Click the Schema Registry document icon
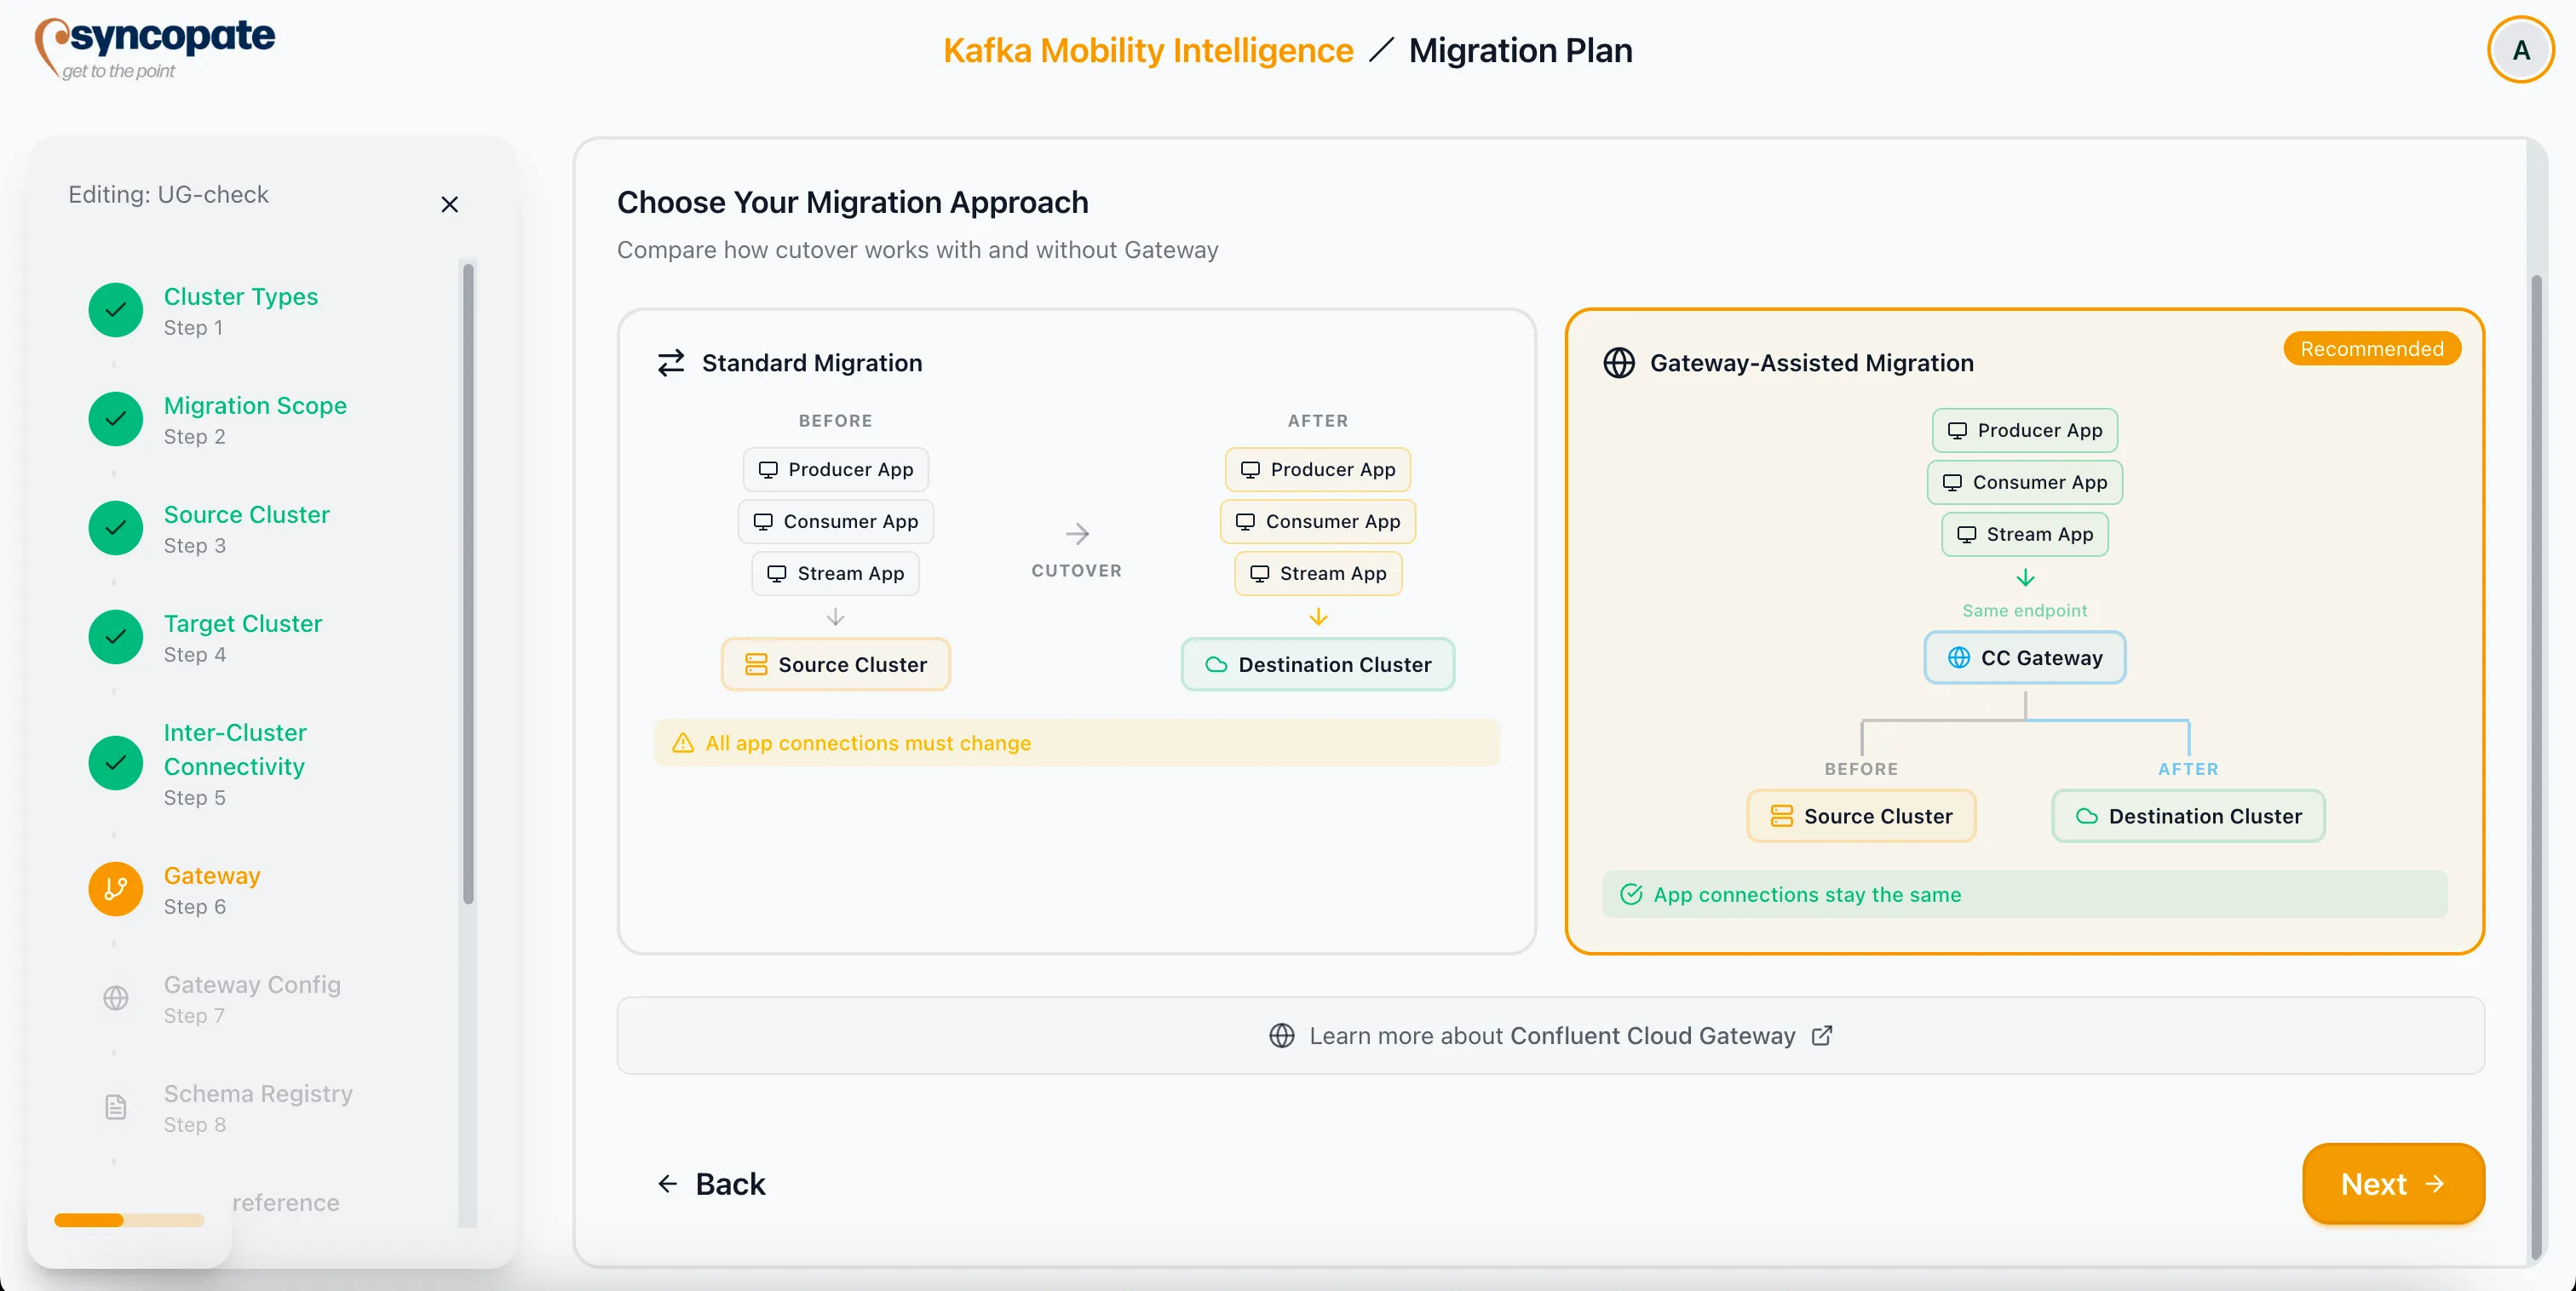The image size is (2576, 1291). pos(115,1106)
